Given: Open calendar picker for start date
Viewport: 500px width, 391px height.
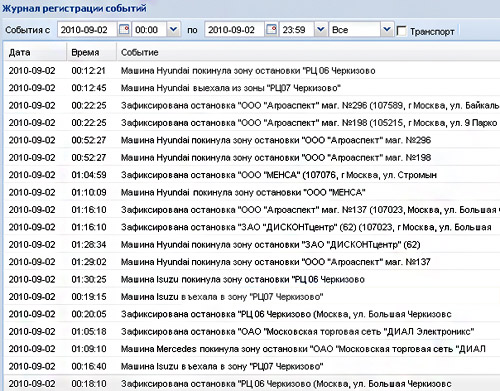Looking at the screenshot, I should coord(124,30).
